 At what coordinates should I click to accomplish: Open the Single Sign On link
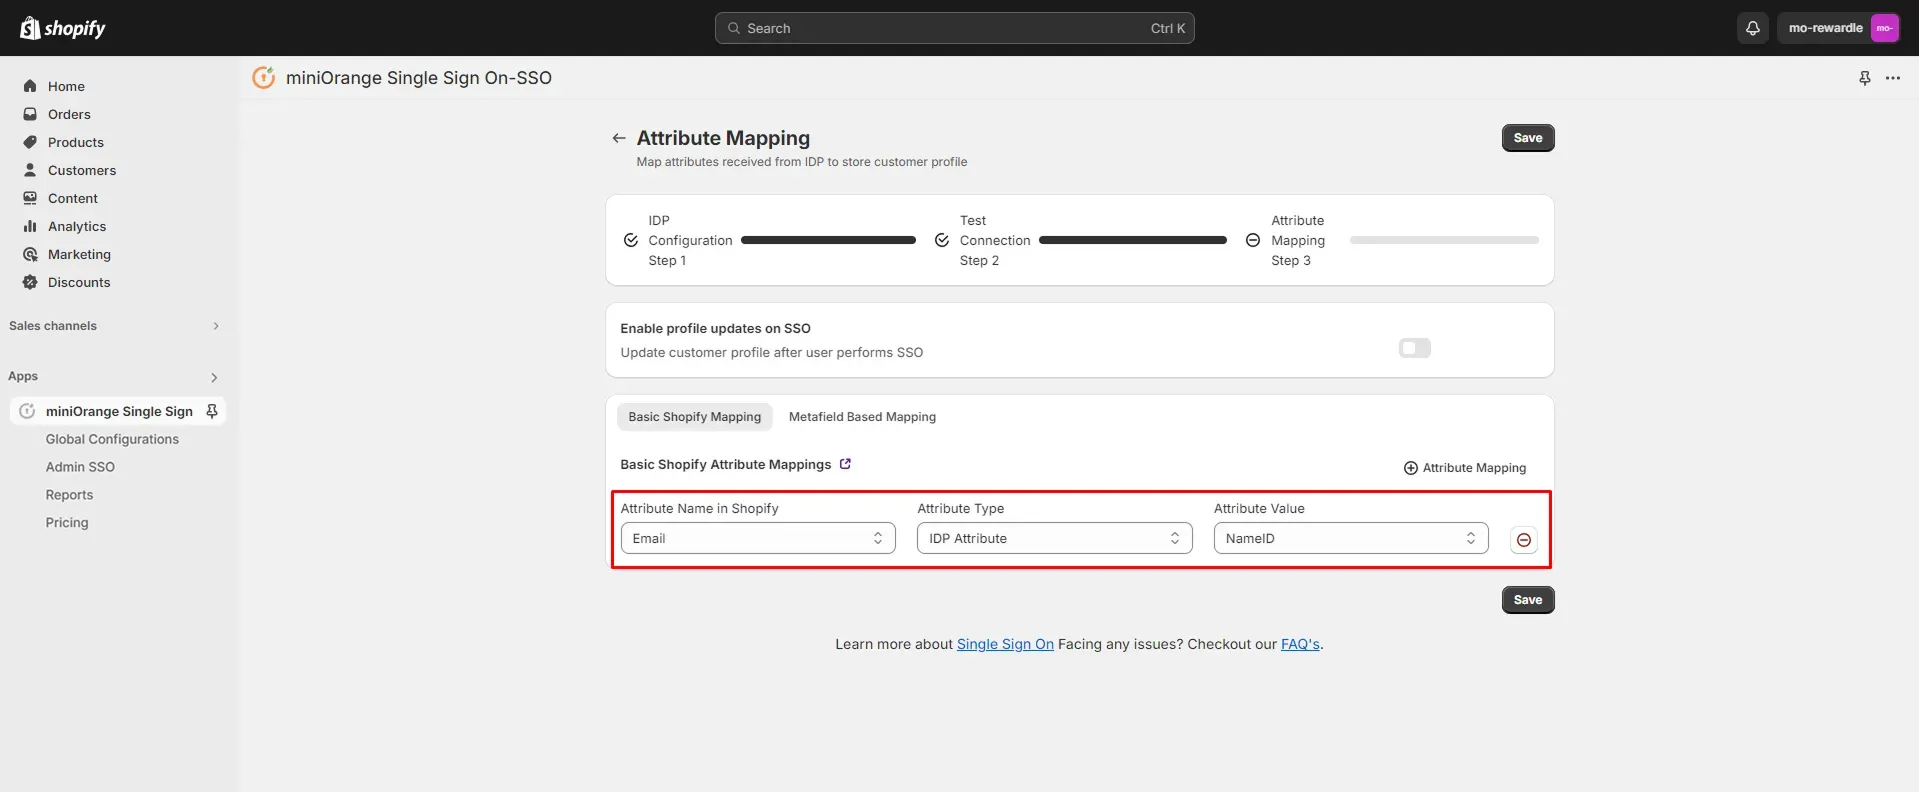click(1005, 644)
